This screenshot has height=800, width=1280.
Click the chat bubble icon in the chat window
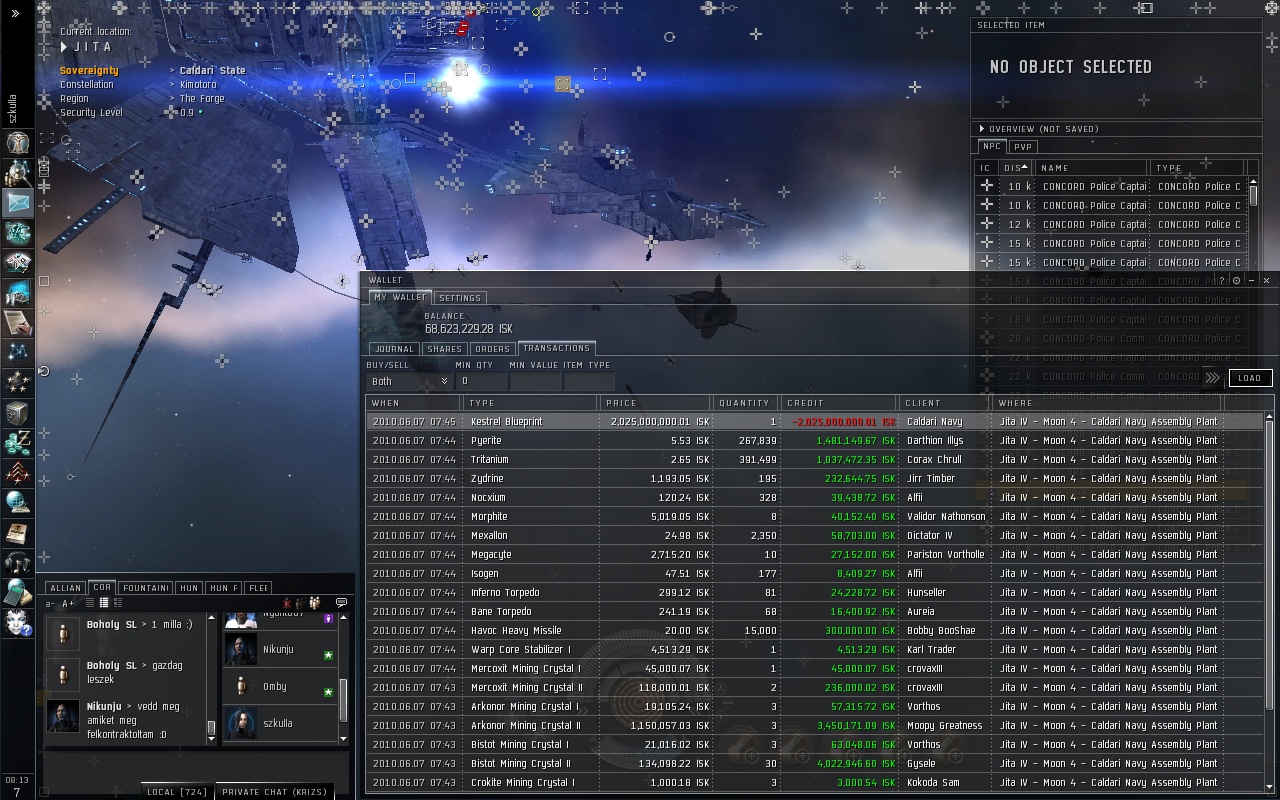click(341, 603)
